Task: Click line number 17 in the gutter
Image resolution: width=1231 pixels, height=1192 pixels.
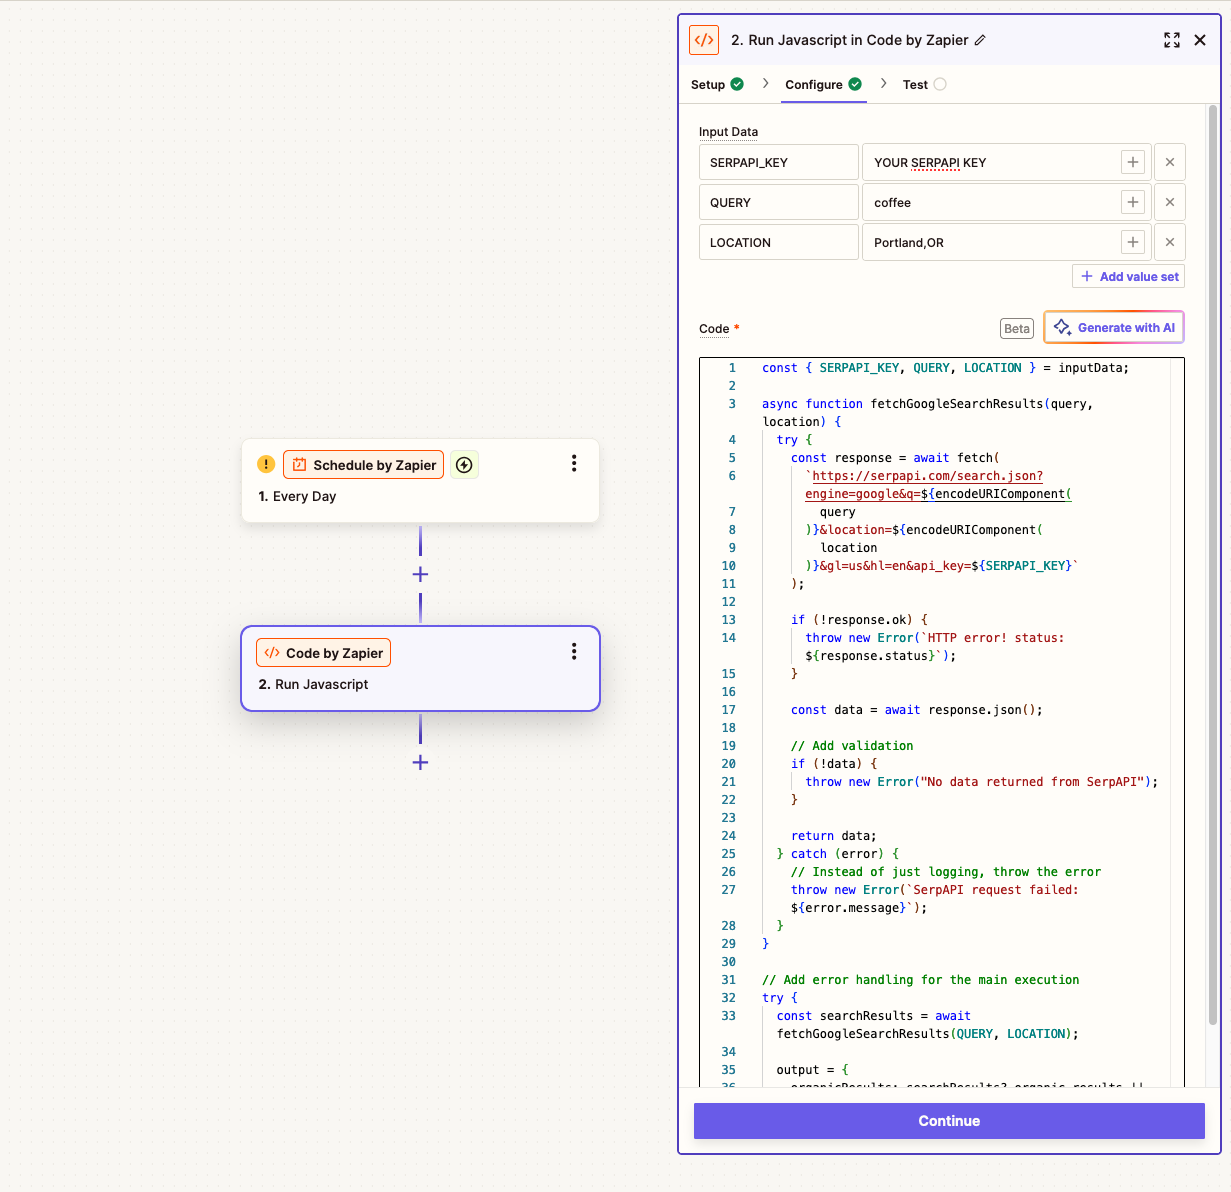Action: pos(728,710)
